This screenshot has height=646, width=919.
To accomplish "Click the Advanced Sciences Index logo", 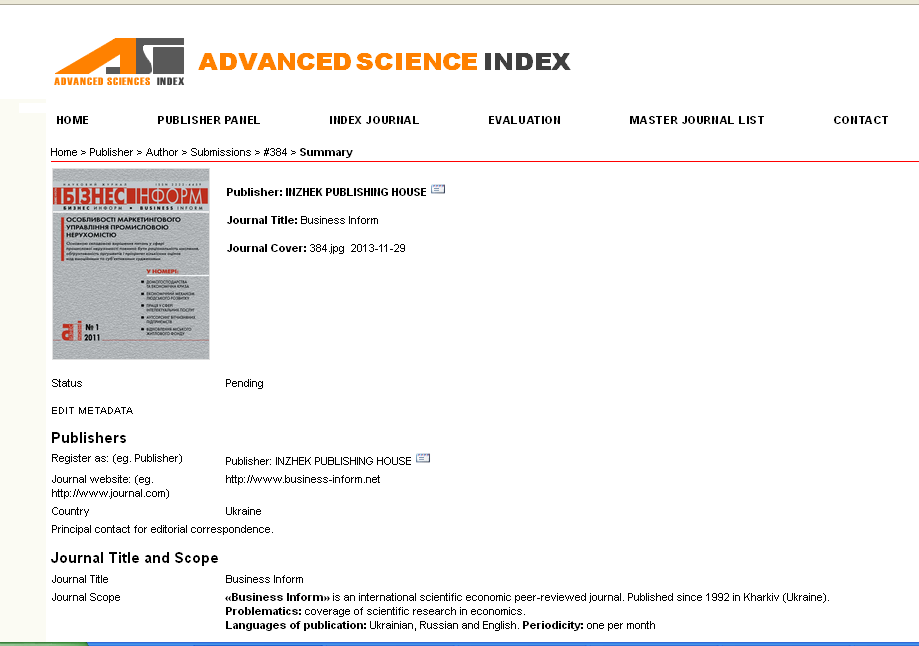I will (x=119, y=62).
